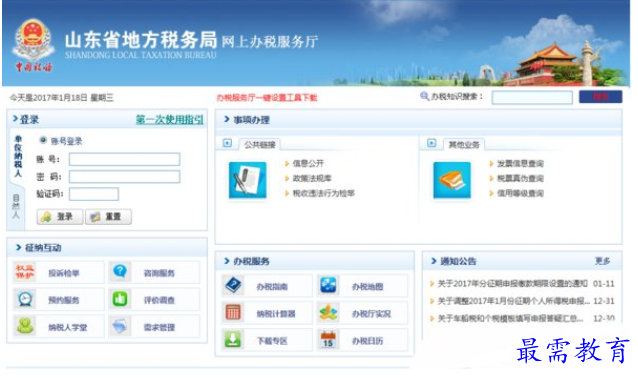The image size is (638, 382).
Task: Click the 投诉检举 rights protection icon
Action: click(x=25, y=272)
